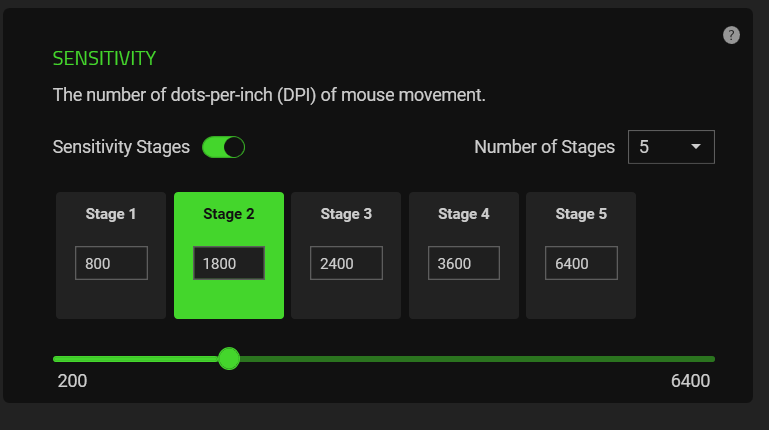Viewport: 769px width, 430px height.
Task: Click the Stage 3 DPI field showing 2400
Action: [346, 263]
